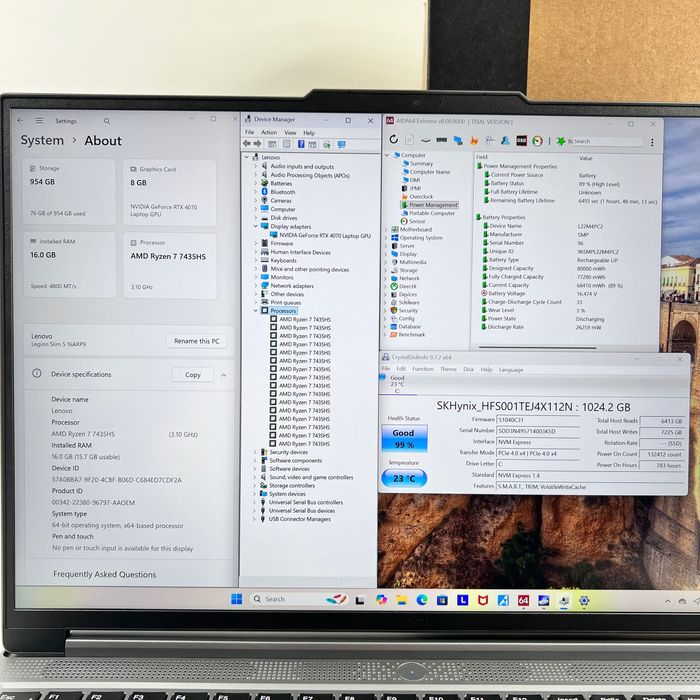Open Microsoft Edge from taskbar
This screenshot has height=700, width=700.
[422, 600]
